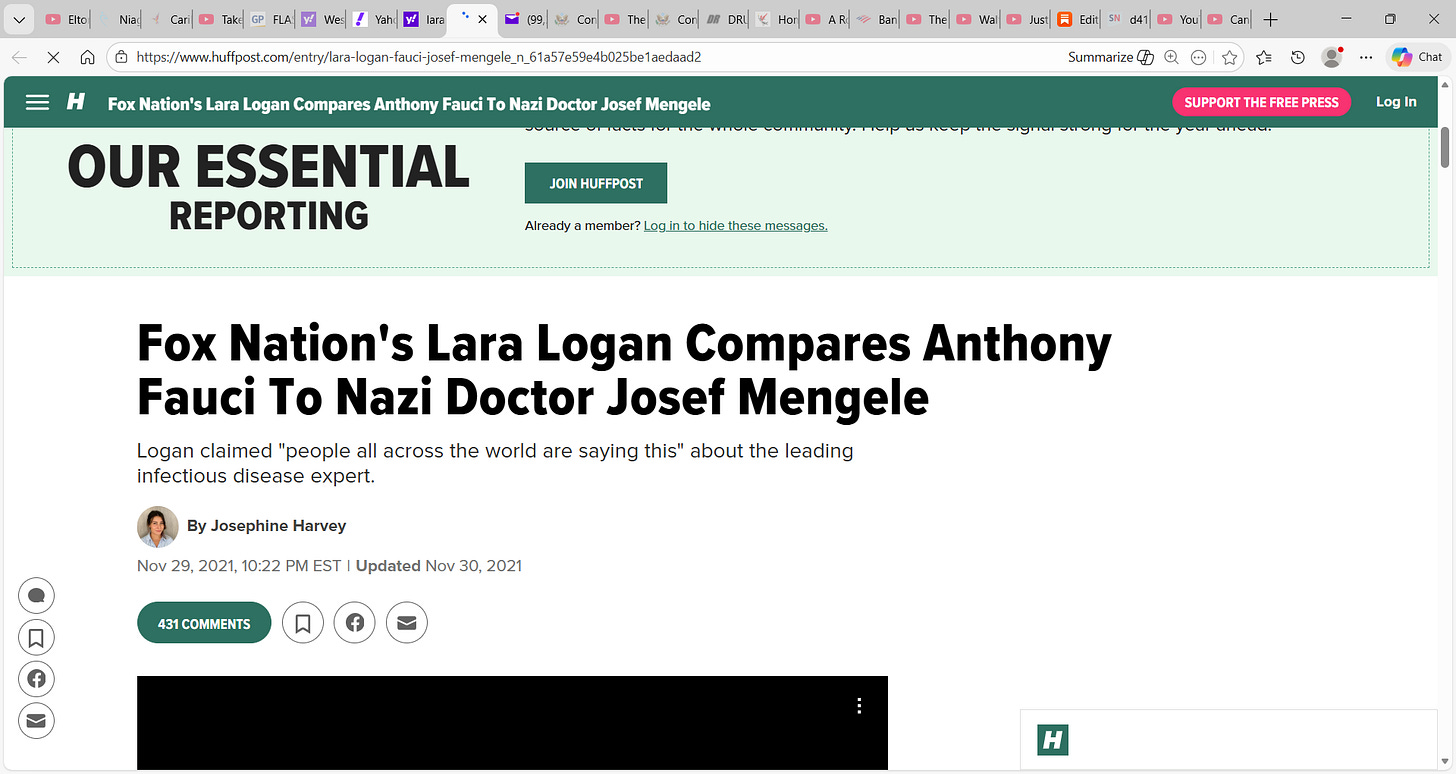Switch to the 'Yaho' tab
Screen dimensions: 1456x774
(x=372, y=19)
